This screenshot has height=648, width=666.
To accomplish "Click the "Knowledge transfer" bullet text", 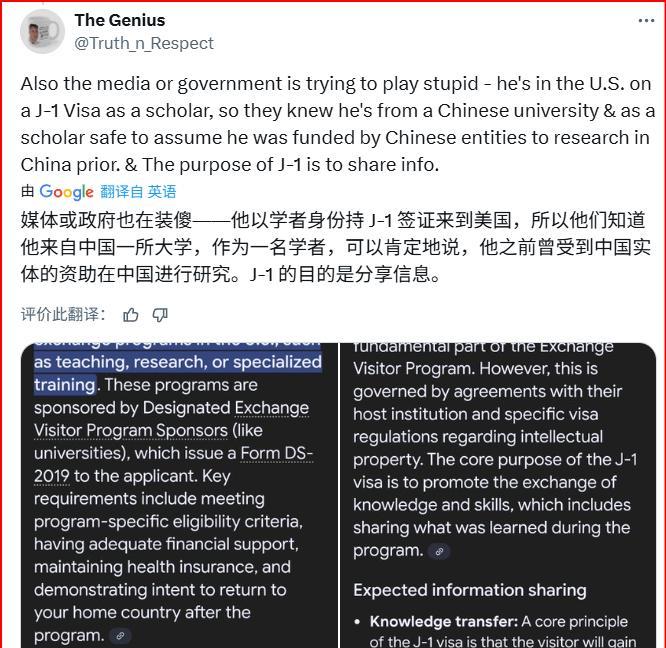I will (x=444, y=622).
